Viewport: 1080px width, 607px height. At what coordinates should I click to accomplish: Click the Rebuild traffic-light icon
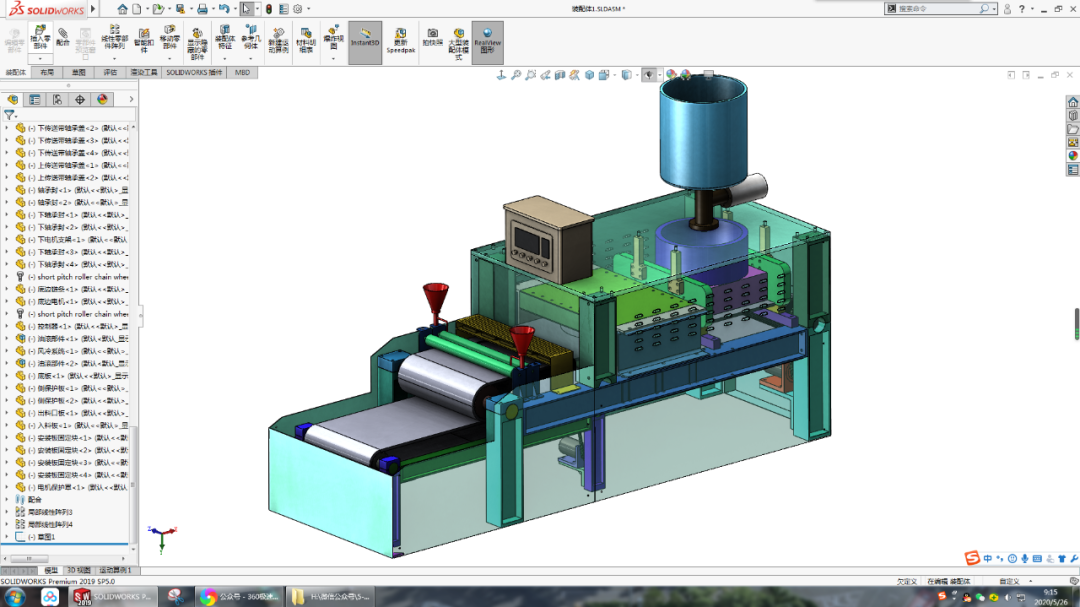pos(269,9)
